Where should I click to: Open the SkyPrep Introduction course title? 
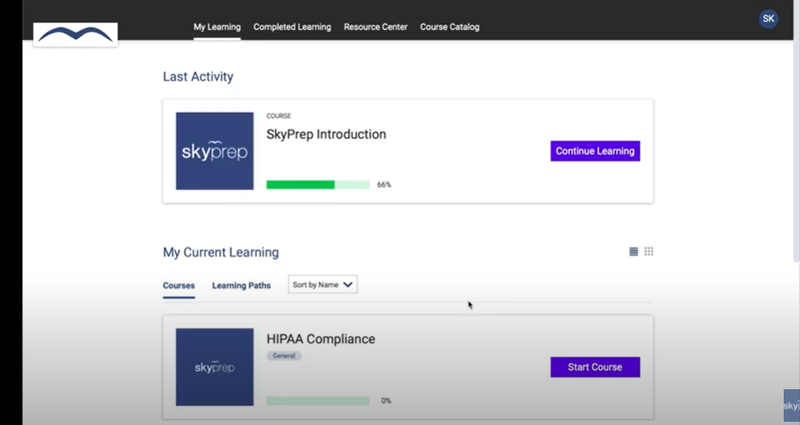[326, 135]
